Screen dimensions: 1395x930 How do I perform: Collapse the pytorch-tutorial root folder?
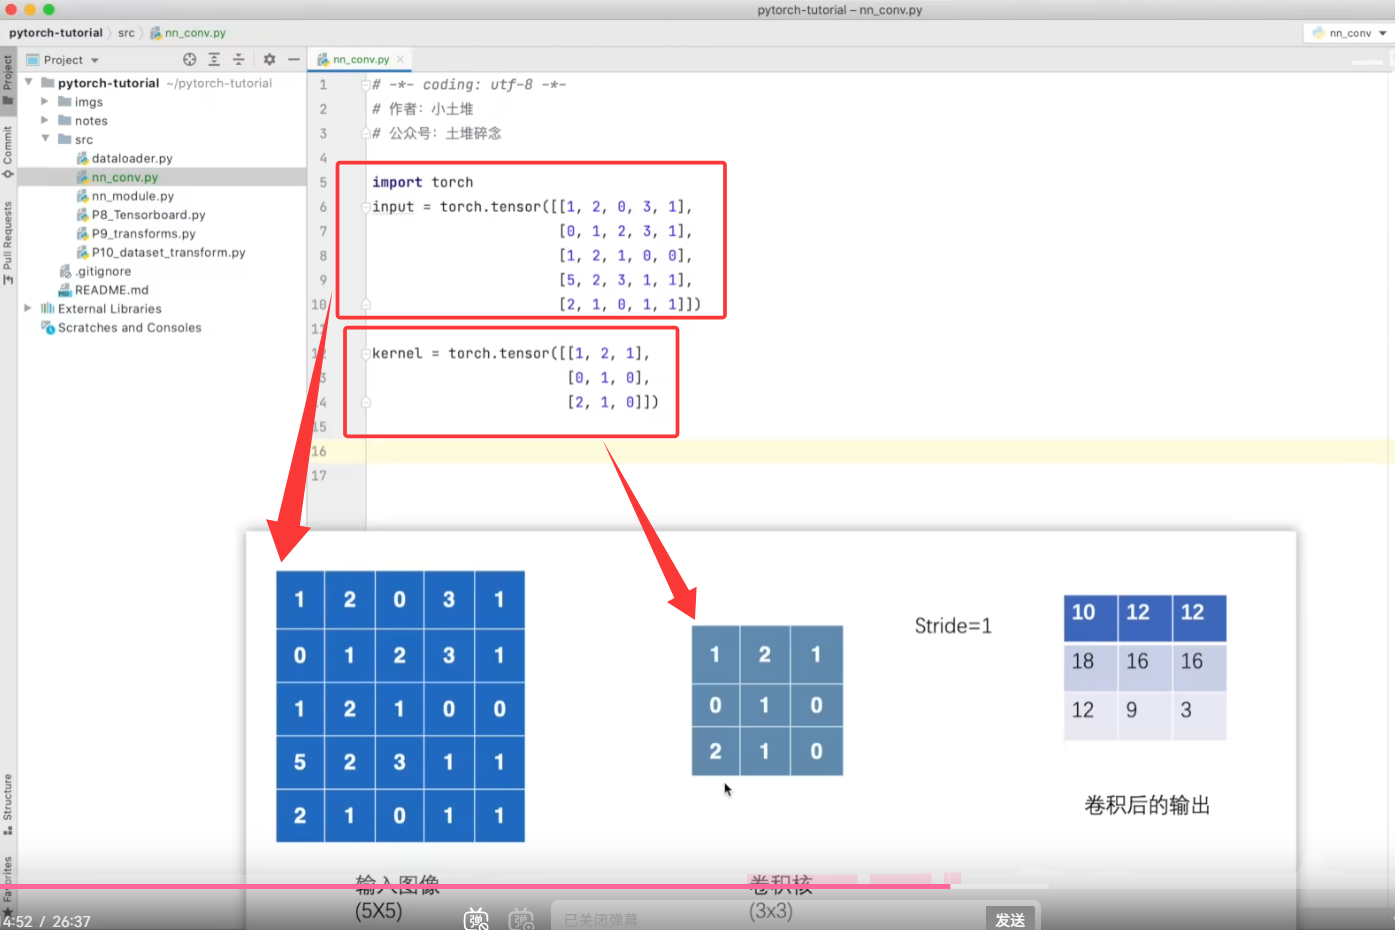(29, 83)
